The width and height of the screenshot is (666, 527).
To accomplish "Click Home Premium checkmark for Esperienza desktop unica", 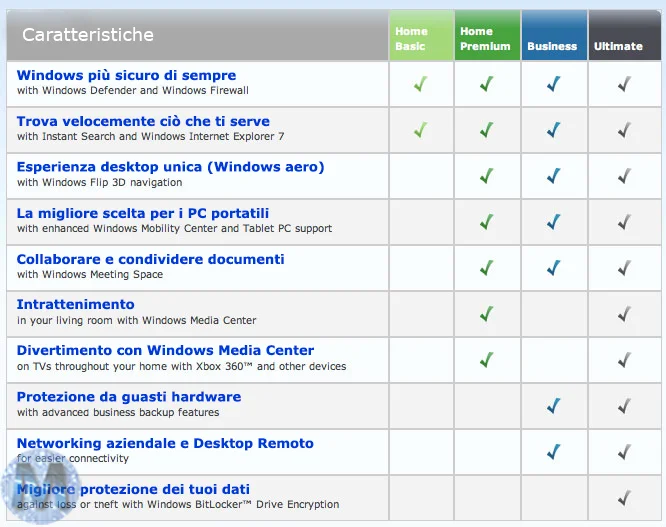I will [487, 176].
